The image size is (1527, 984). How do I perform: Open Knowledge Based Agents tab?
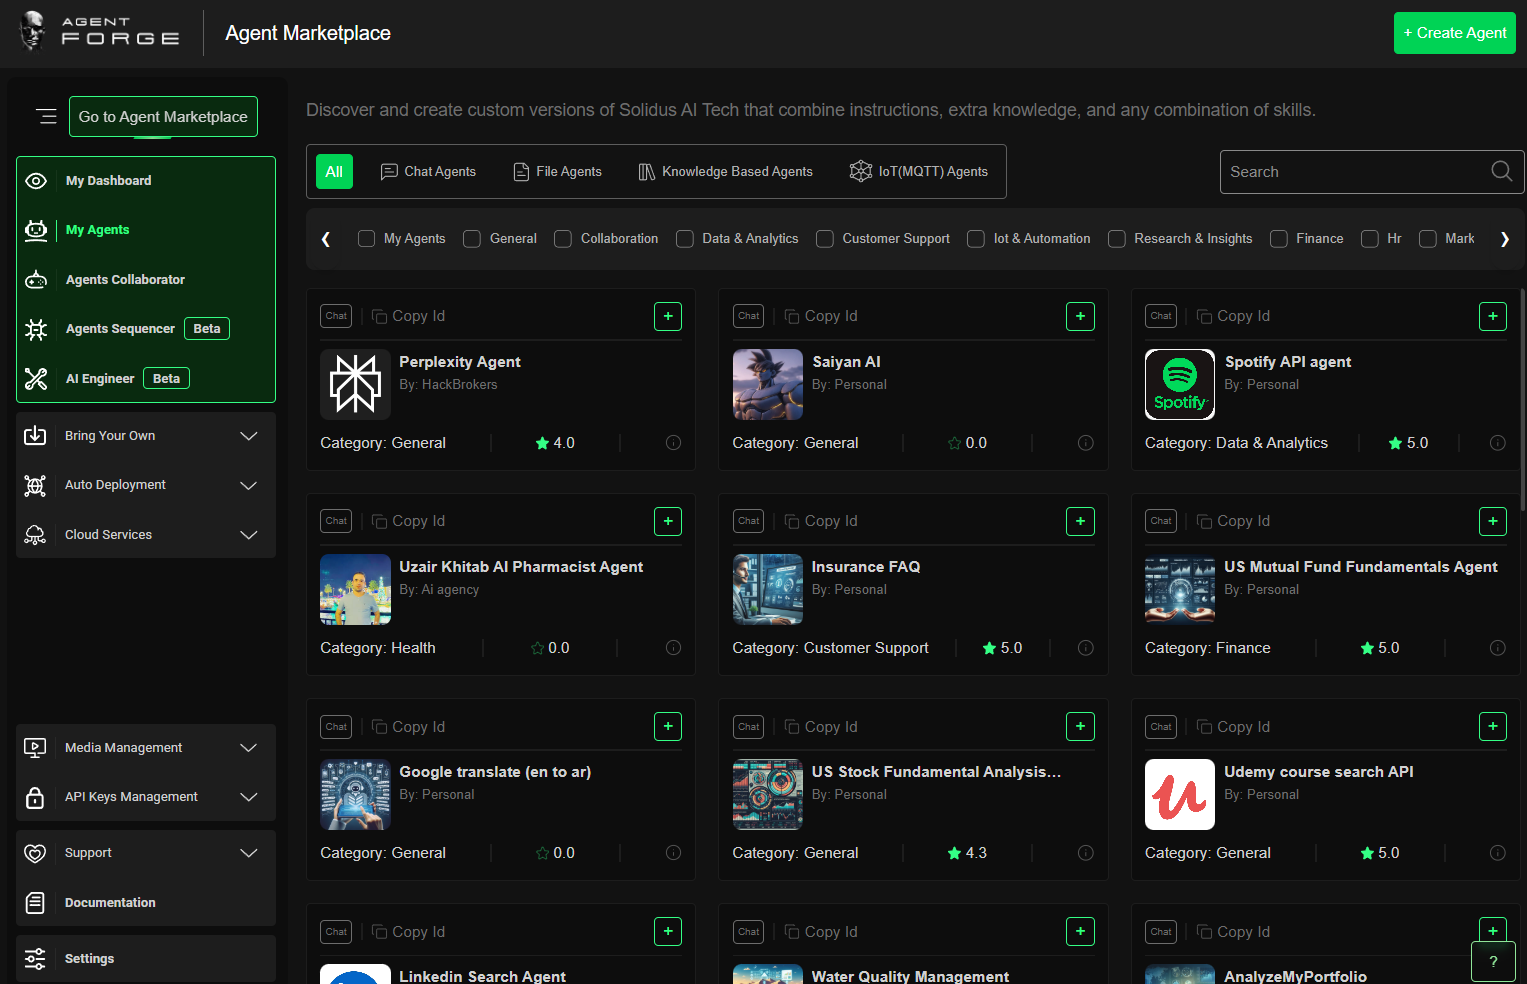click(725, 172)
